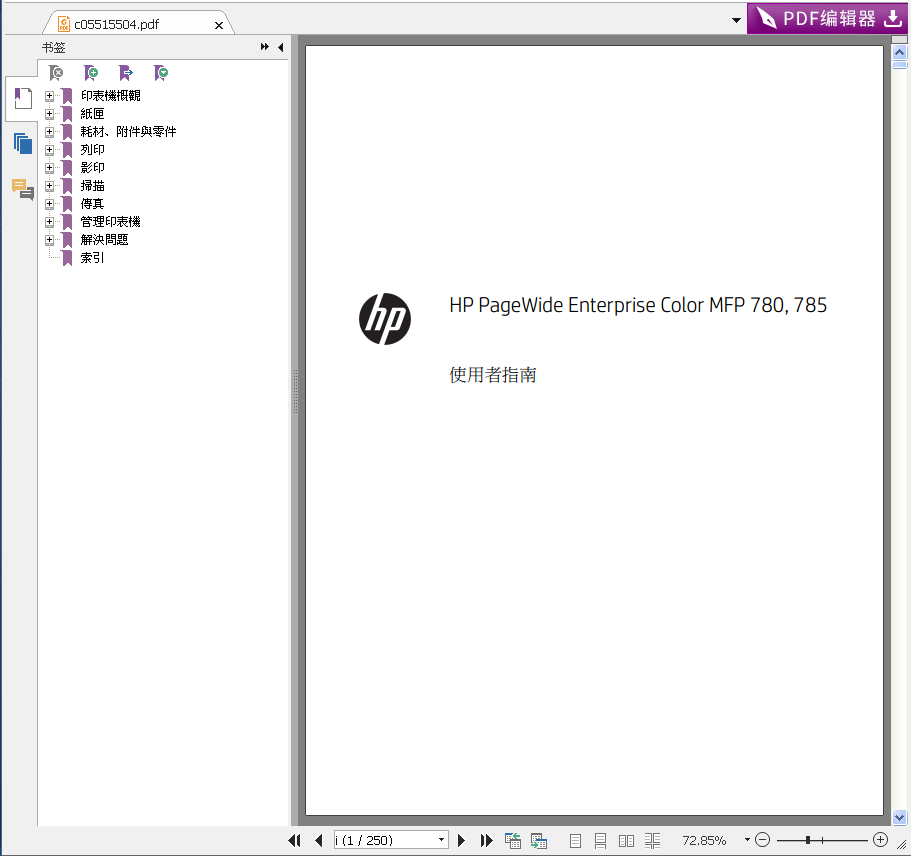
Task: Collapse the bookmarks panel
Action: point(281,47)
